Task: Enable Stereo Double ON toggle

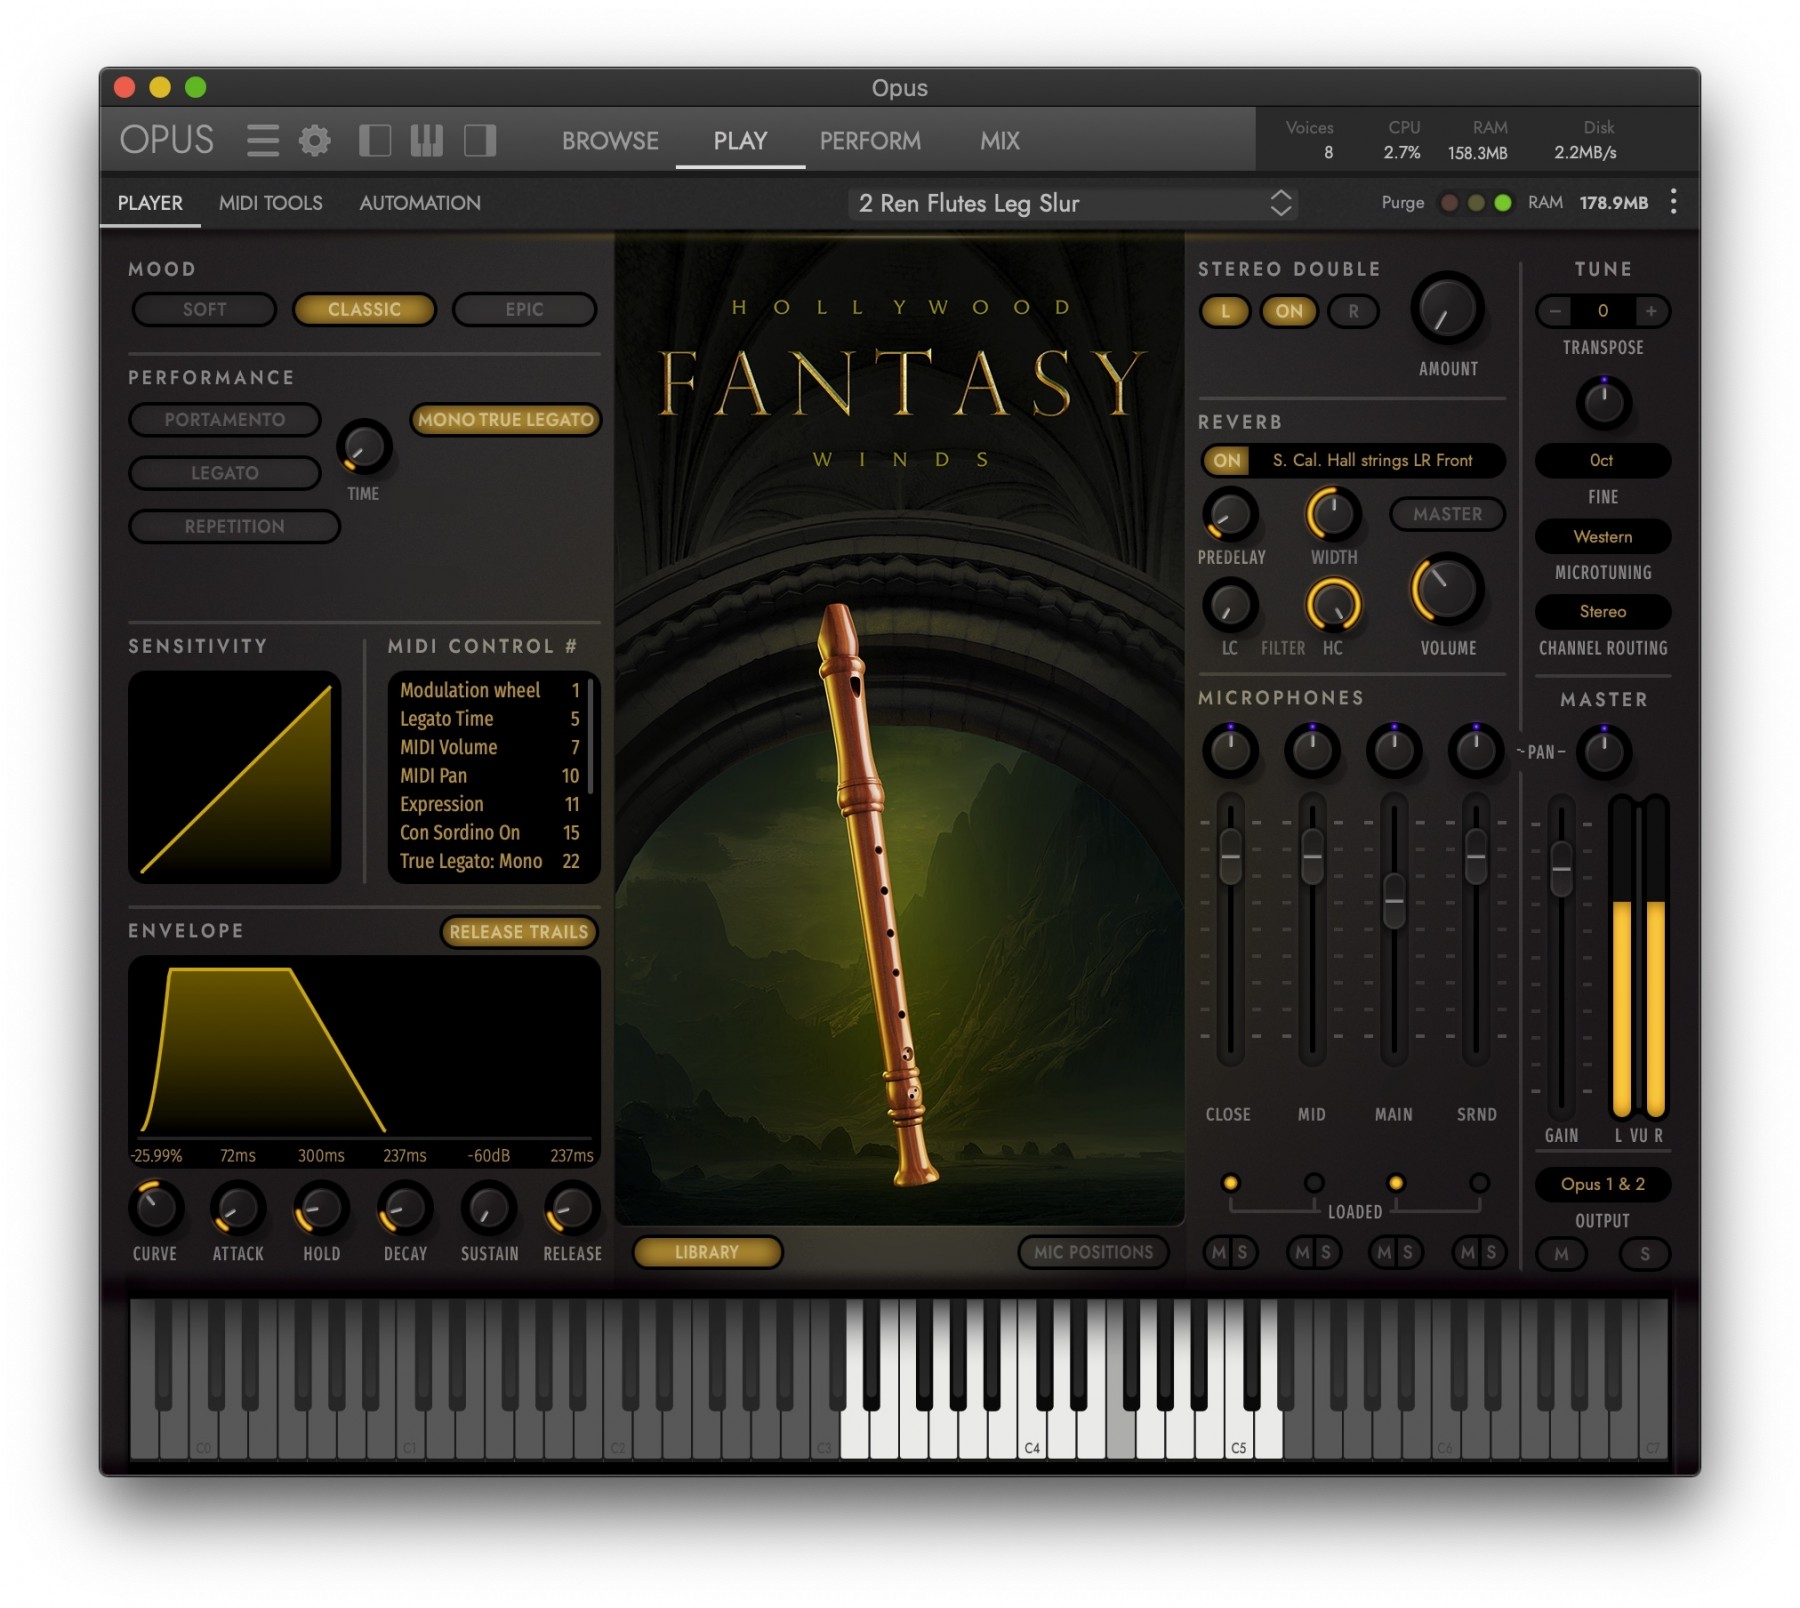Action: 1289,311
